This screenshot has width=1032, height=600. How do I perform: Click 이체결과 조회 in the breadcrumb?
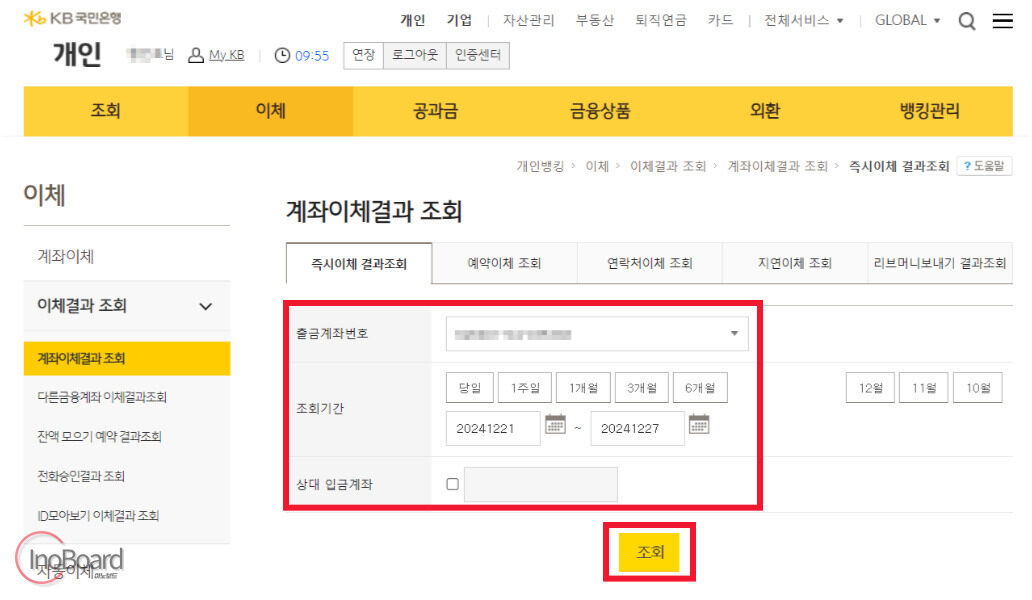(667, 166)
